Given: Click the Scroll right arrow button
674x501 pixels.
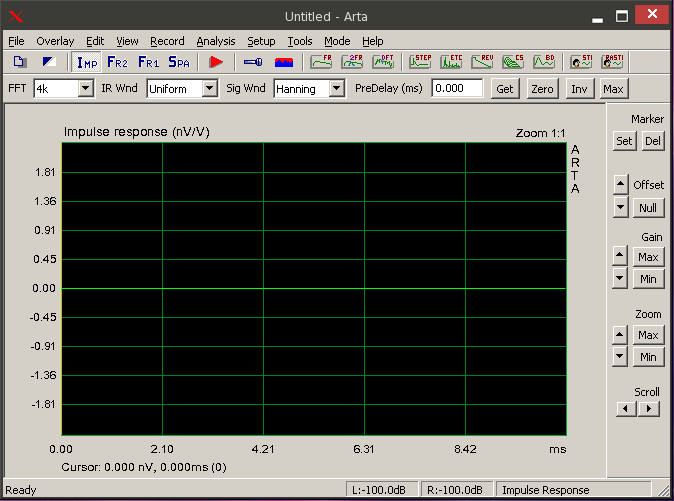Looking at the screenshot, I should [x=649, y=409].
